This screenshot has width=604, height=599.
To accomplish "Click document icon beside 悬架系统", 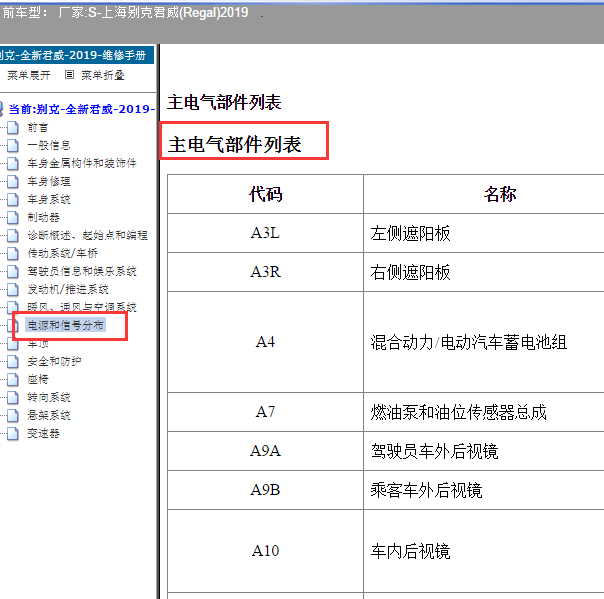I will pyautogui.click(x=13, y=415).
